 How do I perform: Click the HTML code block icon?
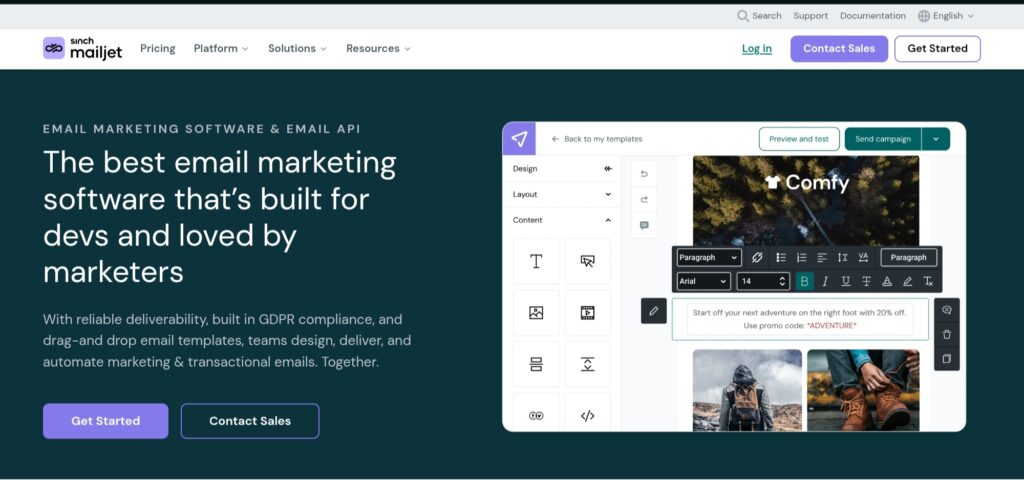tap(587, 415)
